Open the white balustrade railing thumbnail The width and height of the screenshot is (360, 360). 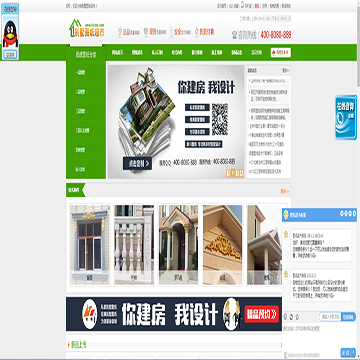[134, 245]
